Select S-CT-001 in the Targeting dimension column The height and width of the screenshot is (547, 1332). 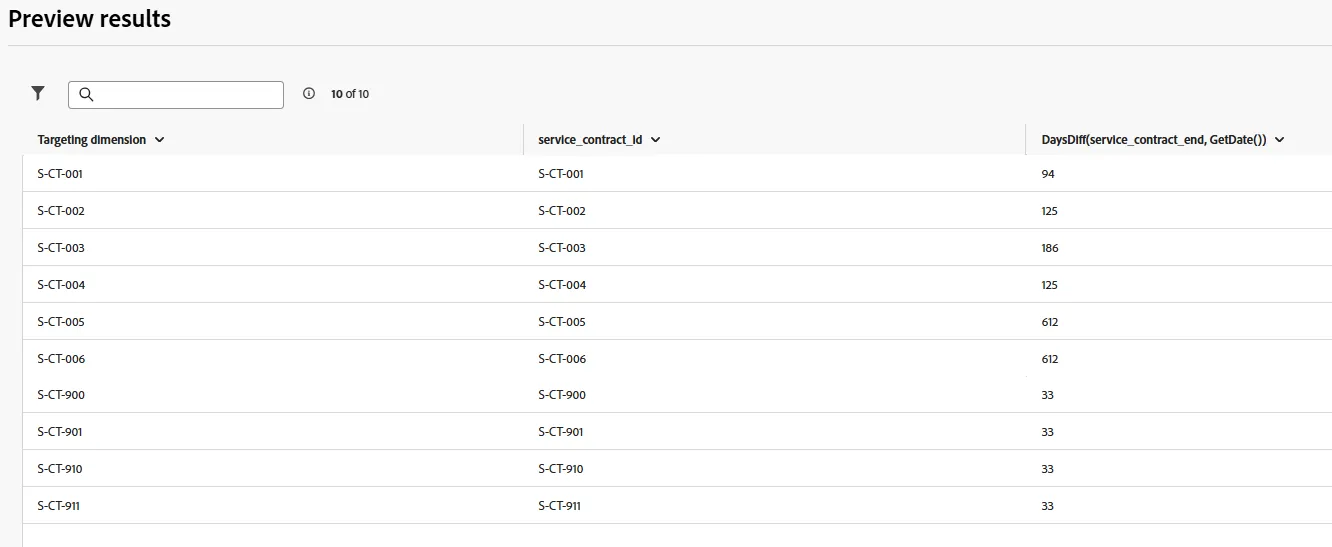[x=60, y=174]
